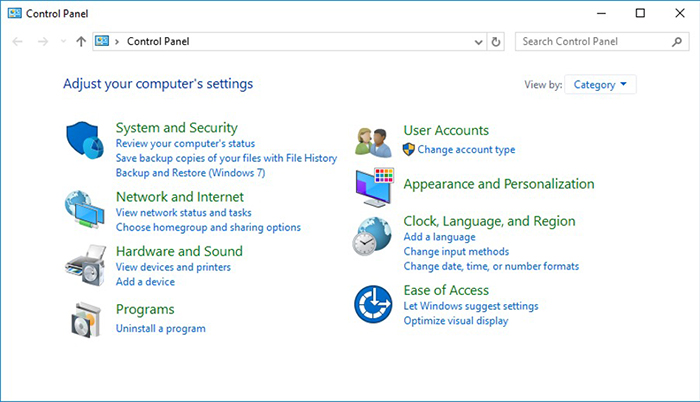Viewport: 700px width, 402px height.
Task: Expand the address bar history dropdown
Action: [x=478, y=42]
